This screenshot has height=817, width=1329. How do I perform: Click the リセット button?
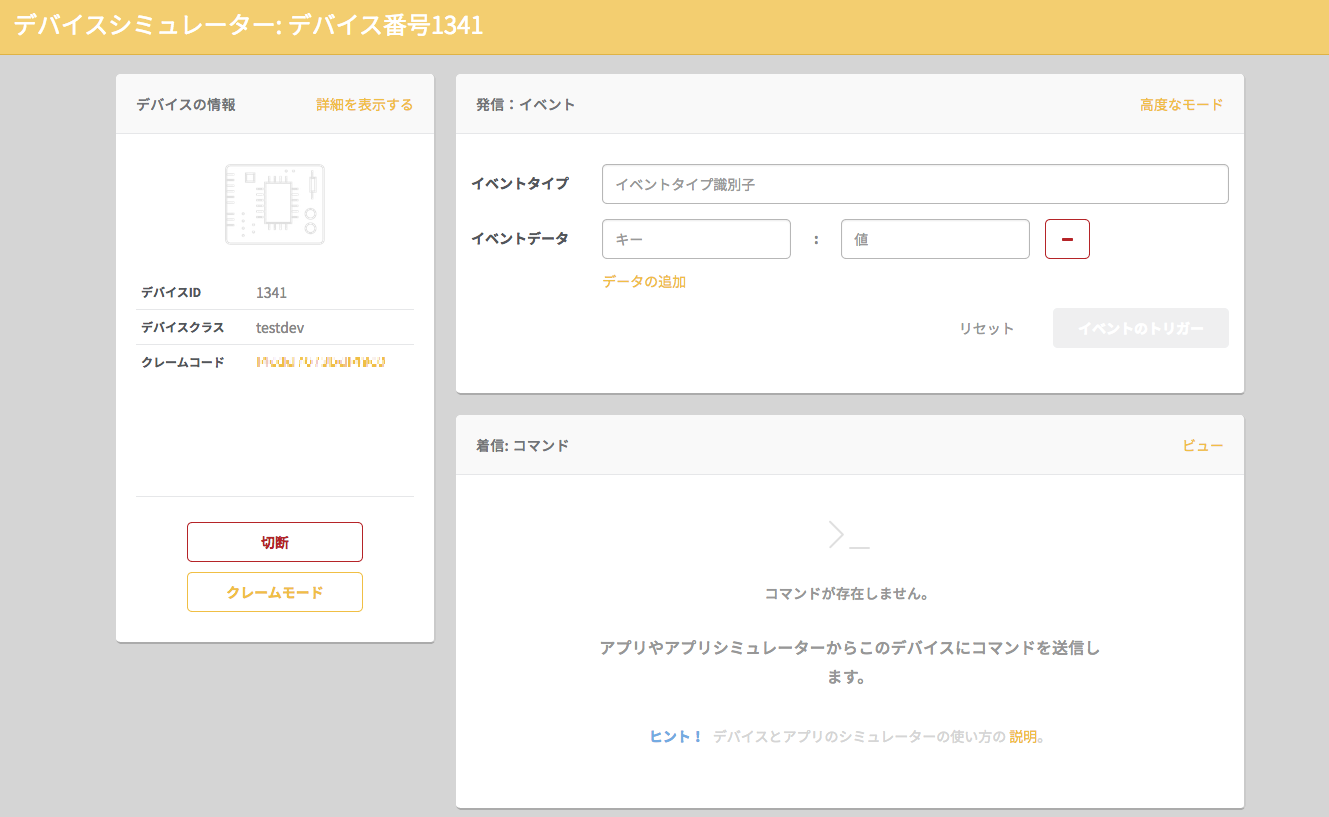click(987, 328)
